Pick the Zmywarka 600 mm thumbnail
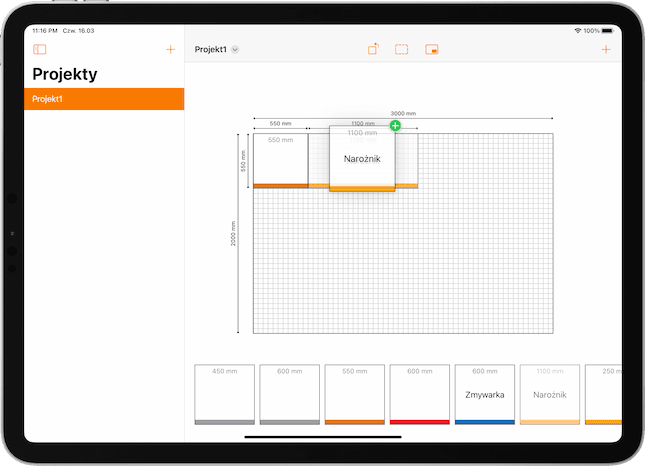This screenshot has height=466, width=645. tap(485, 394)
